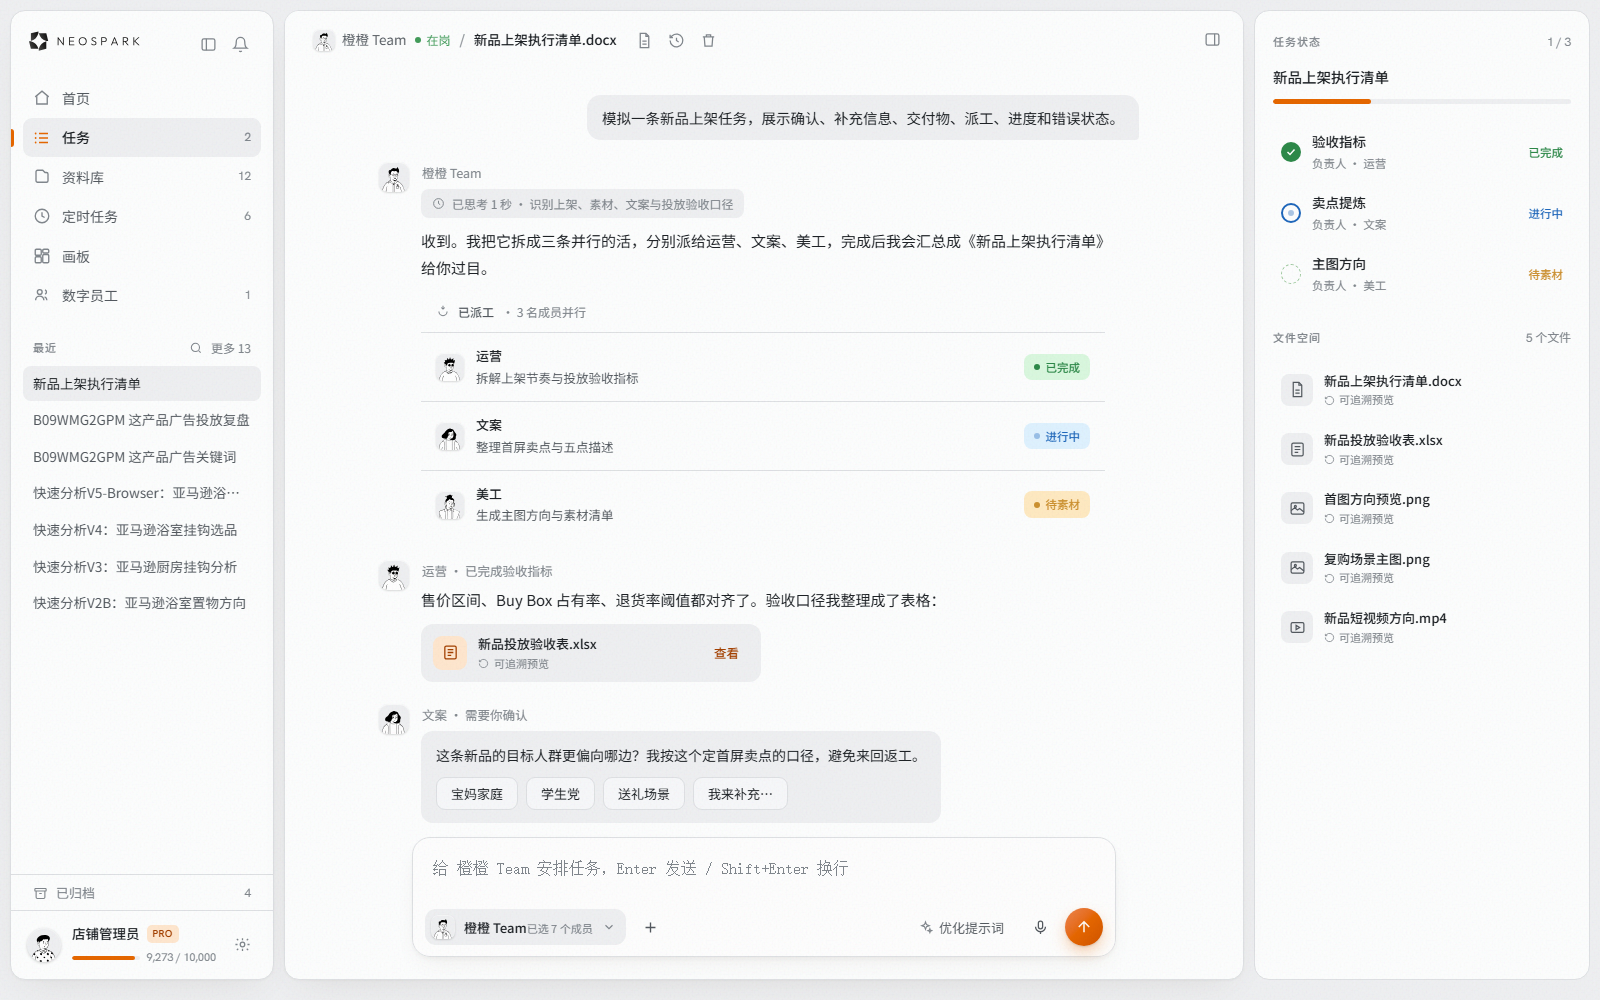Click 优化提示词 button
The height and width of the screenshot is (1000, 1600).
(962, 927)
